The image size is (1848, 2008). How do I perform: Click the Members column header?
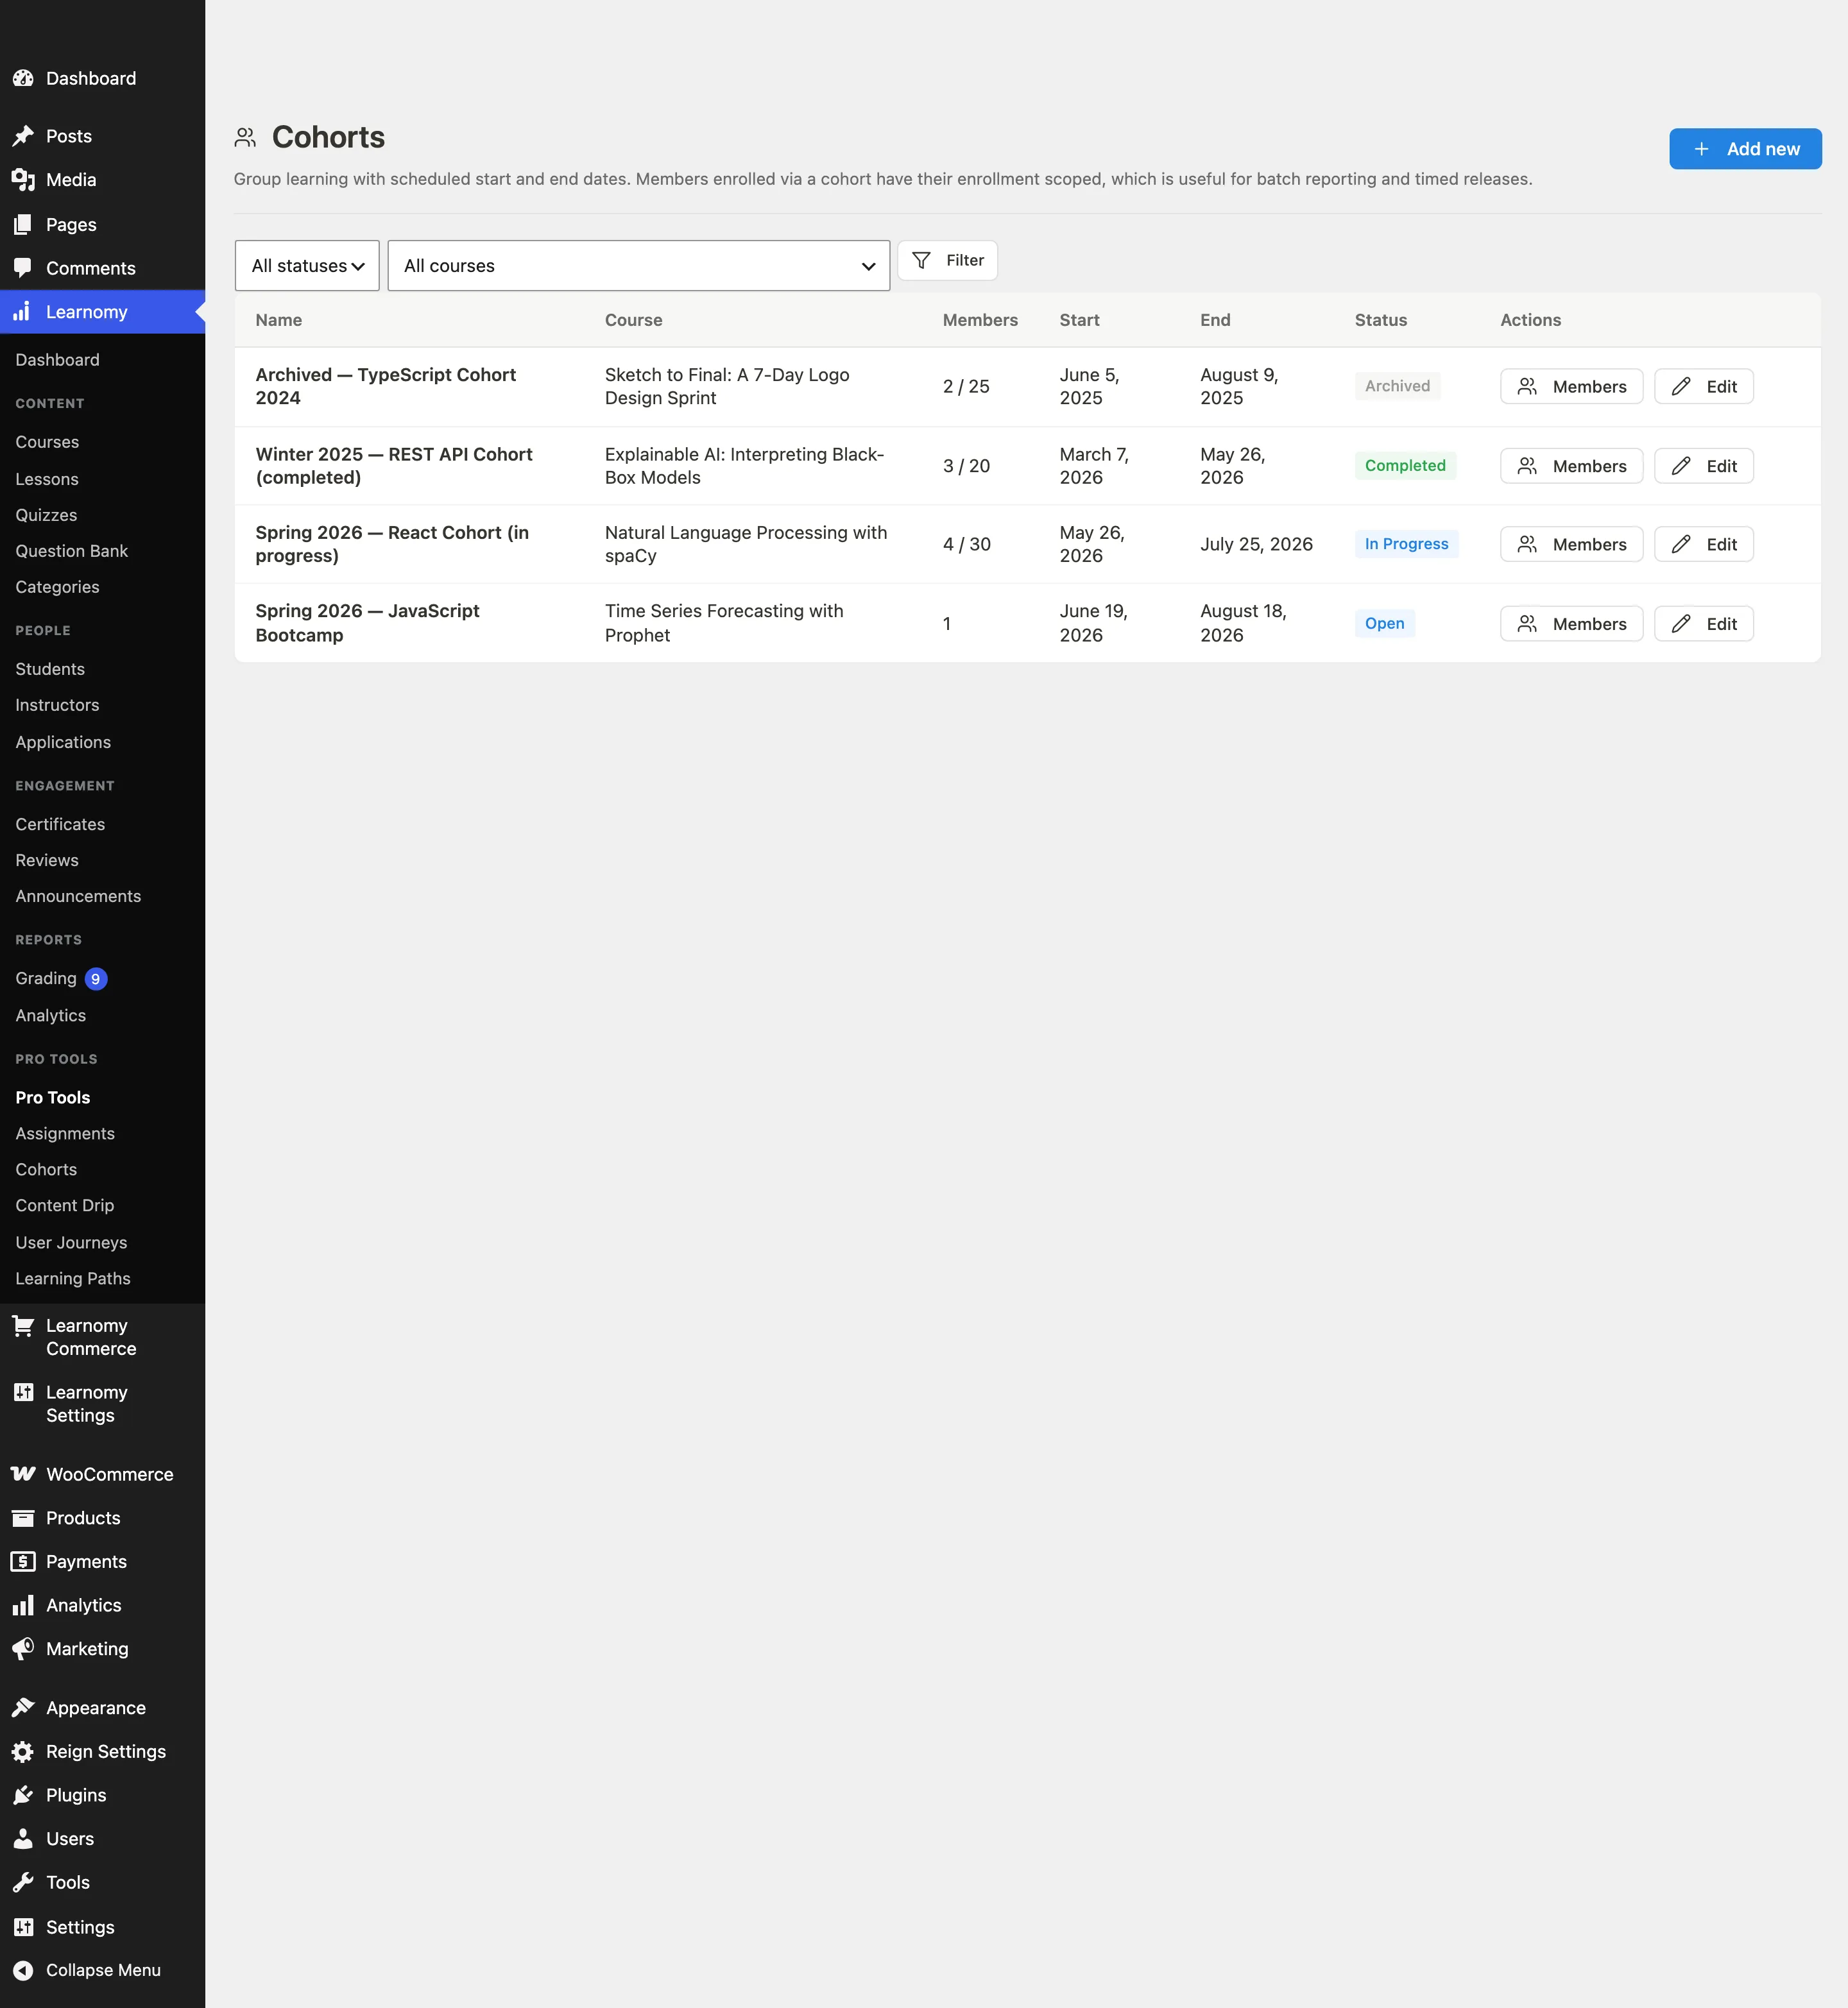[x=980, y=320]
